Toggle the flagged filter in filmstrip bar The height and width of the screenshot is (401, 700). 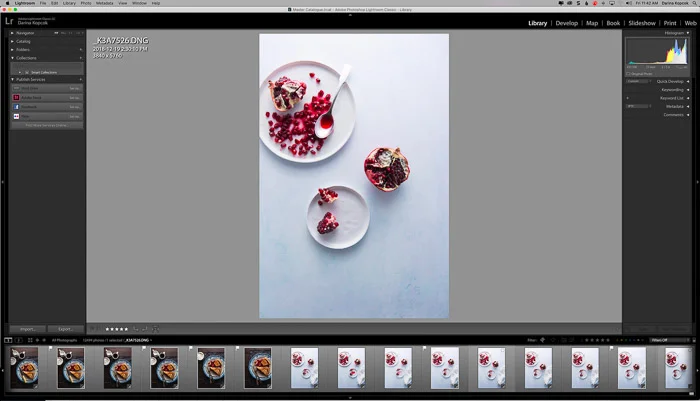pyautogui.click(x=543, y=340)
